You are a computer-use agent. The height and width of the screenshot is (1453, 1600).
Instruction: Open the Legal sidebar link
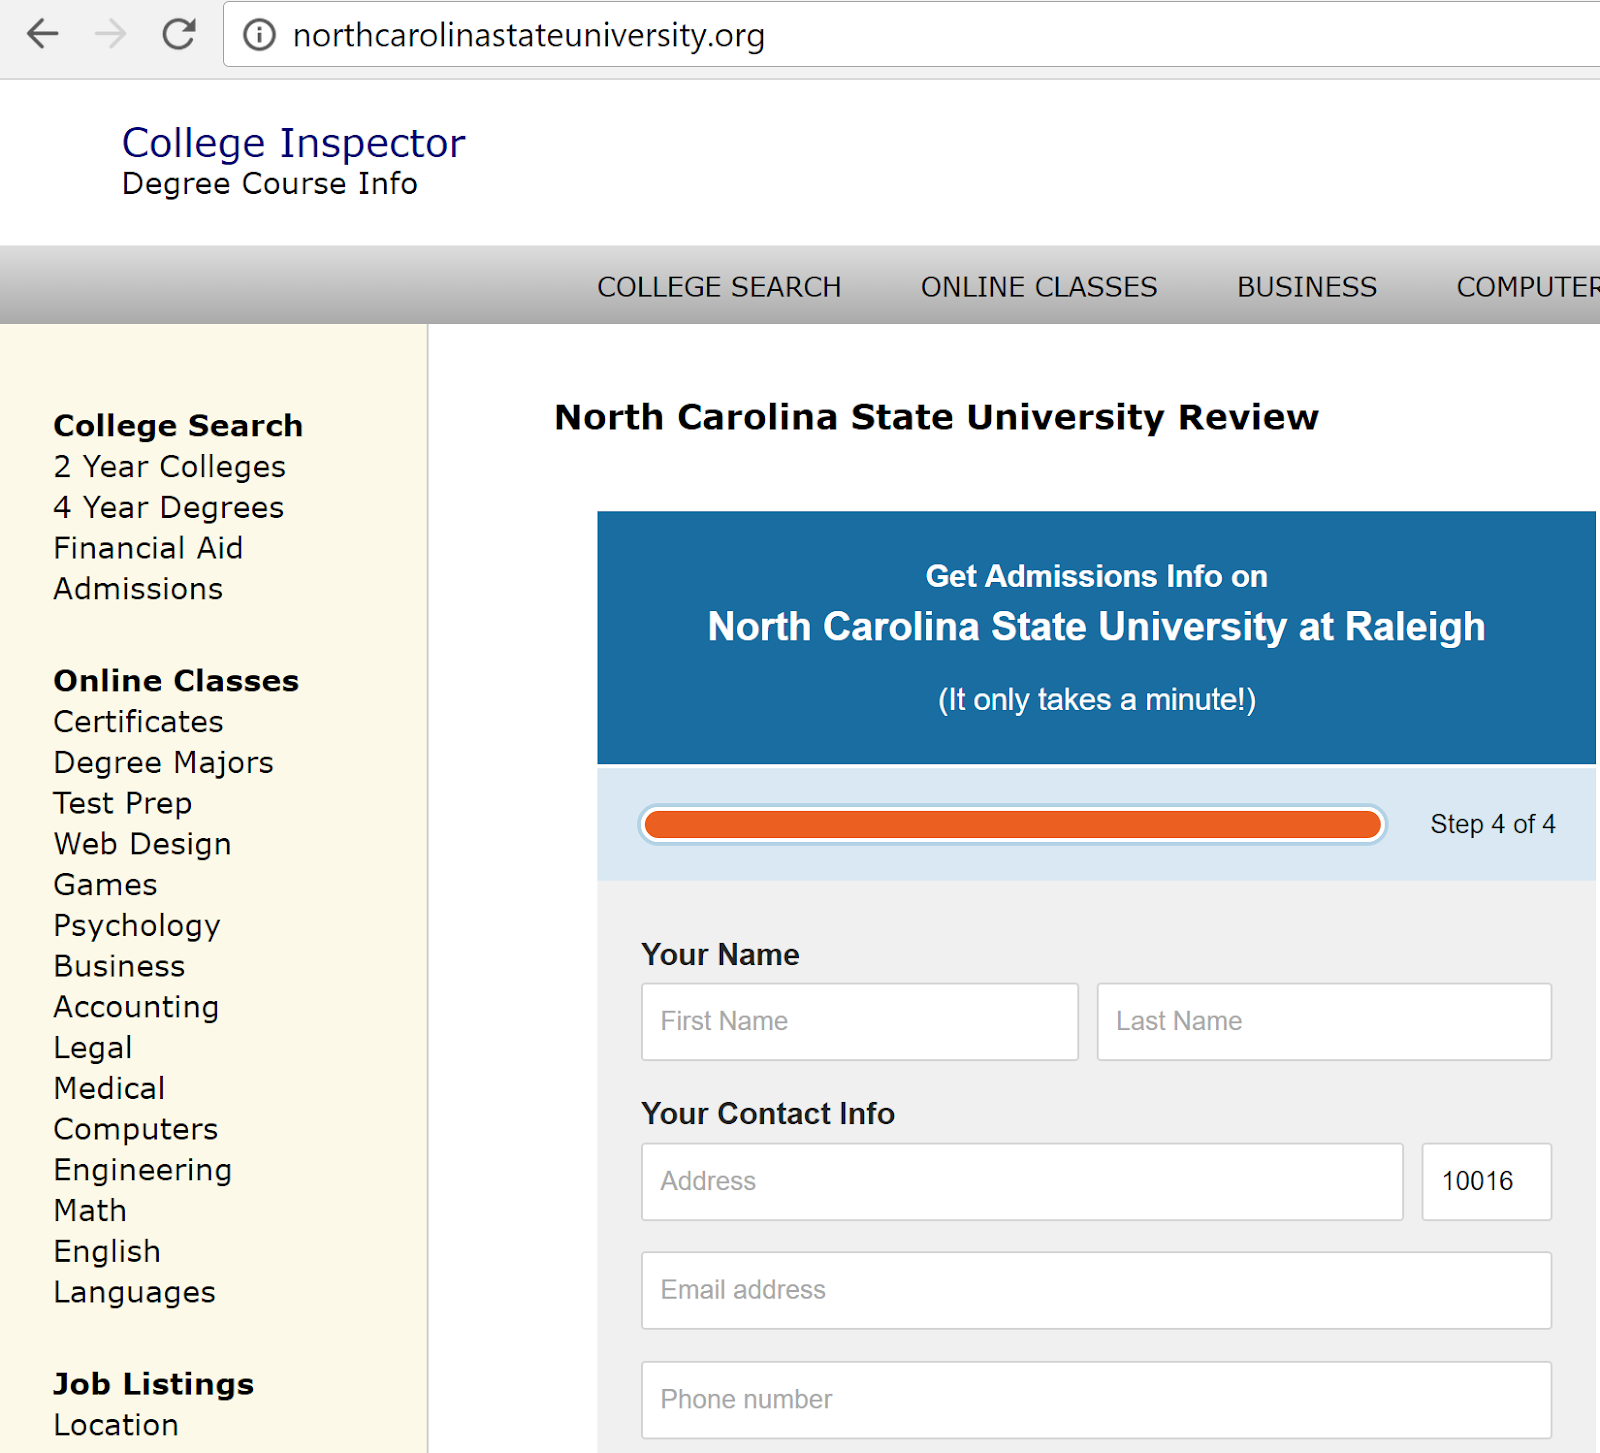click(92, 1048)
